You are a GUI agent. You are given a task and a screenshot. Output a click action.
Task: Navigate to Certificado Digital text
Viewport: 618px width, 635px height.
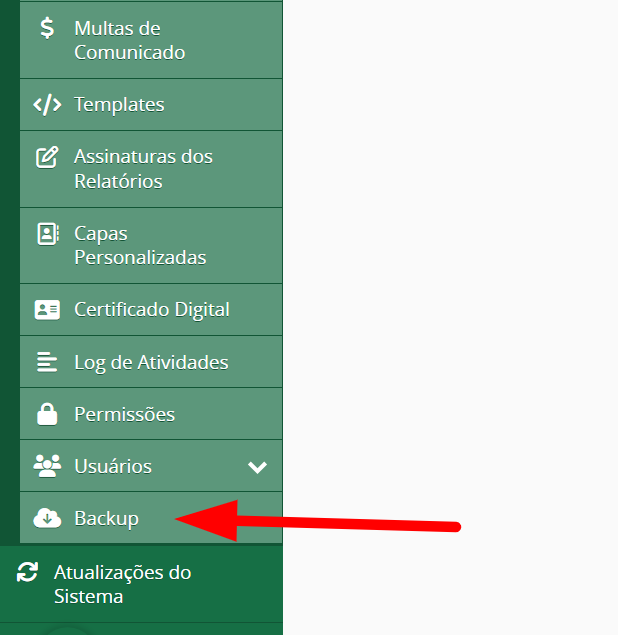click(151, 310)
